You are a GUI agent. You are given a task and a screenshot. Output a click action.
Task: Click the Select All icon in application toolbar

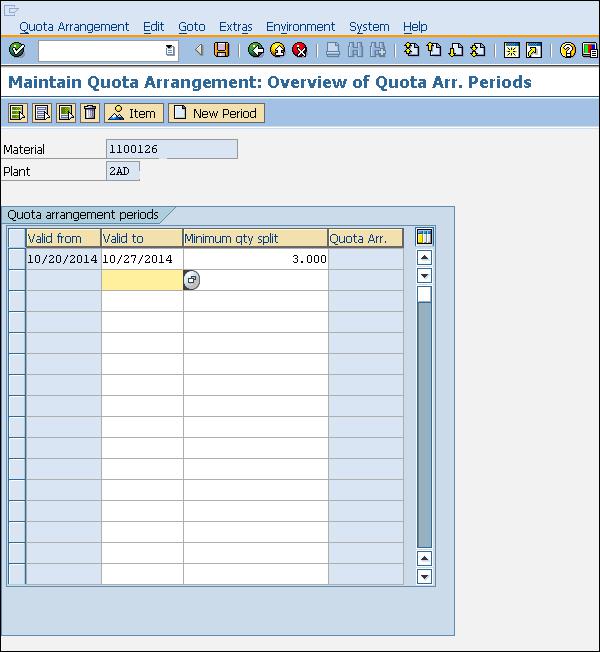tap(18, 113)
